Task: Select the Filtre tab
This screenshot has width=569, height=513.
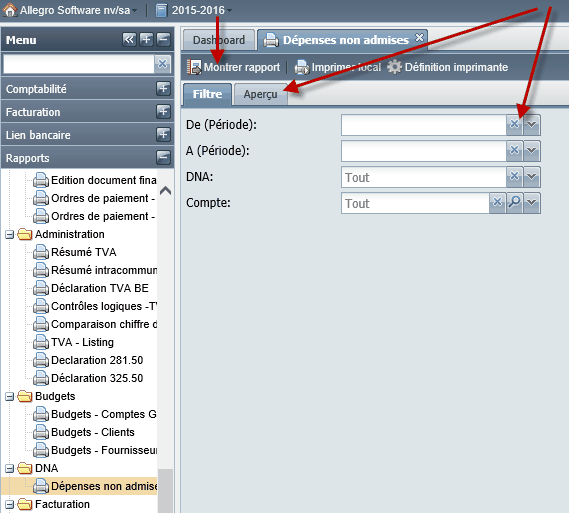Action: tap(207, 94)
